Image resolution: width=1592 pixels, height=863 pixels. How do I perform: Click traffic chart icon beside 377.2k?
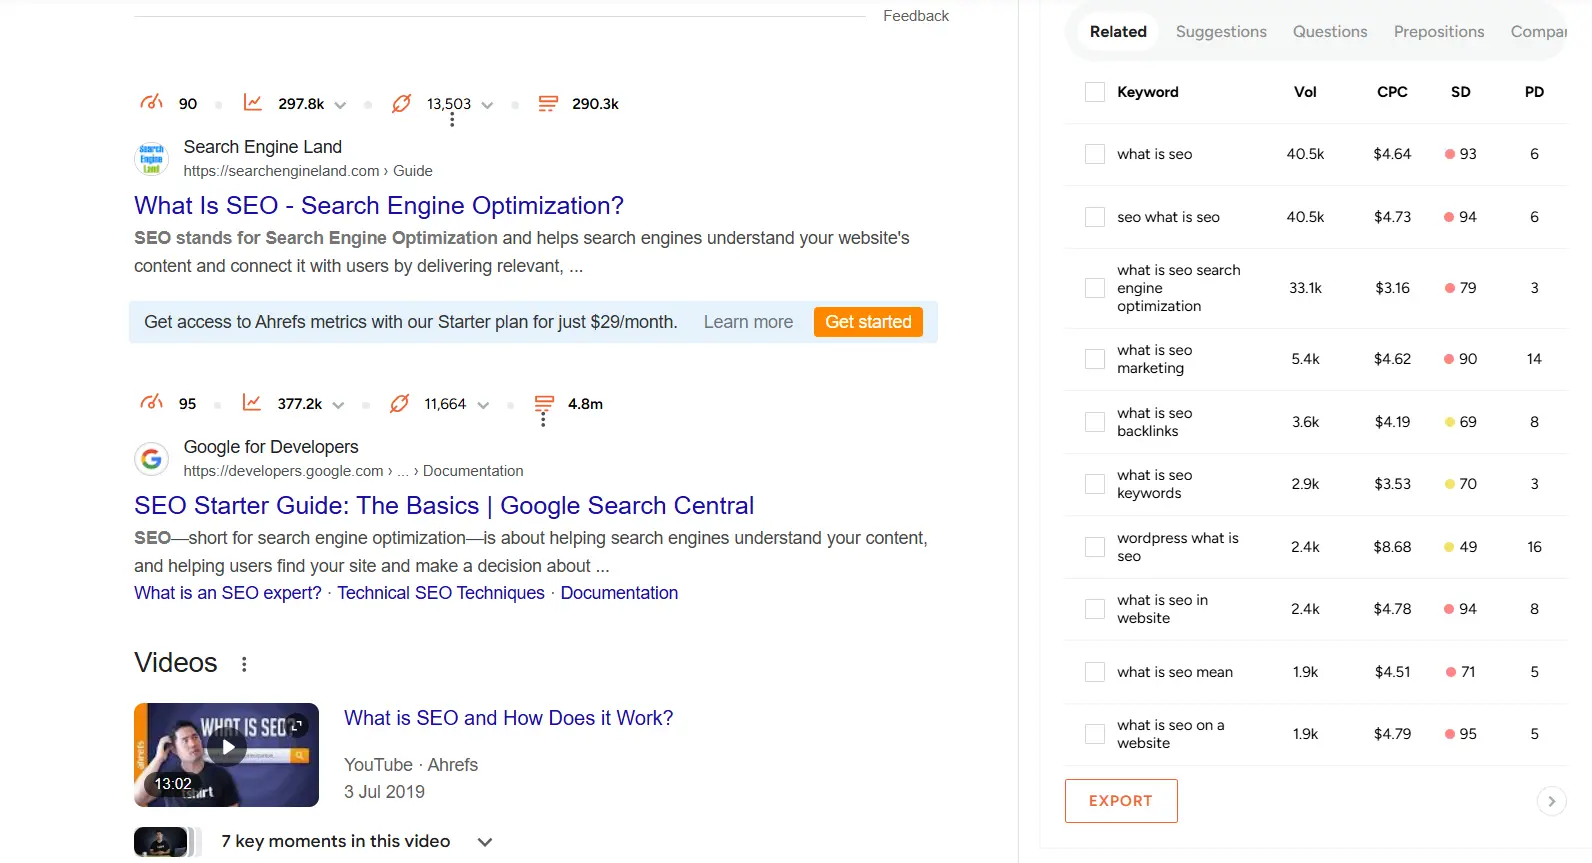click(x=252, y=403)
